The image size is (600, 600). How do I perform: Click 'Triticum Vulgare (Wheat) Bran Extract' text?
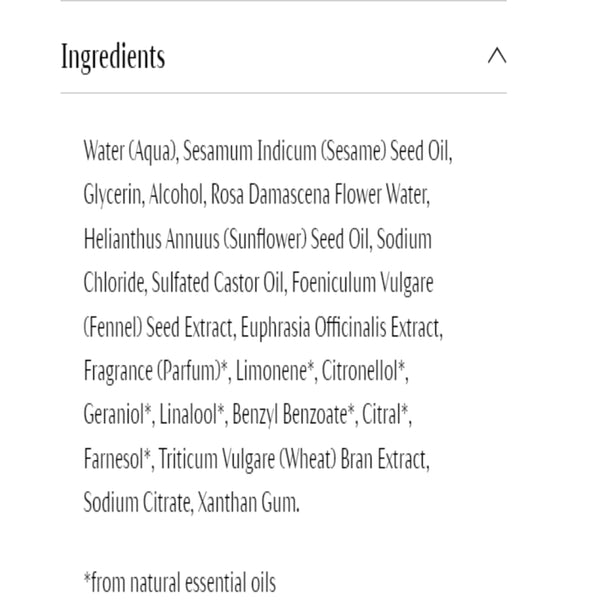click(294, 460)
